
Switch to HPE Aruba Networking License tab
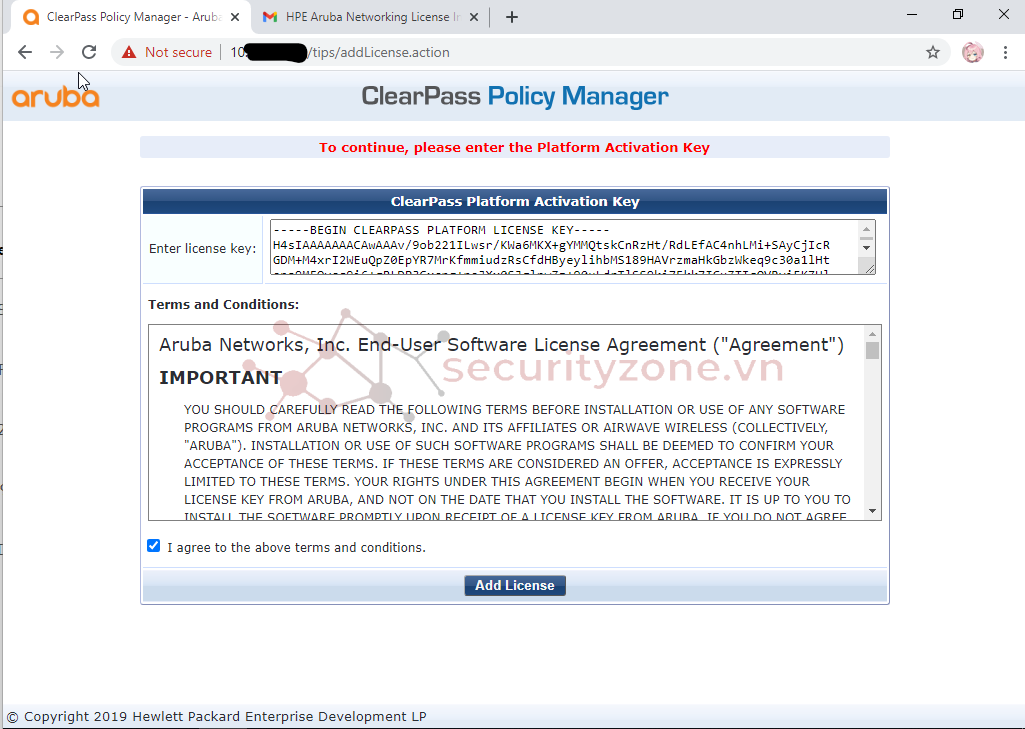tap(365, 17)
